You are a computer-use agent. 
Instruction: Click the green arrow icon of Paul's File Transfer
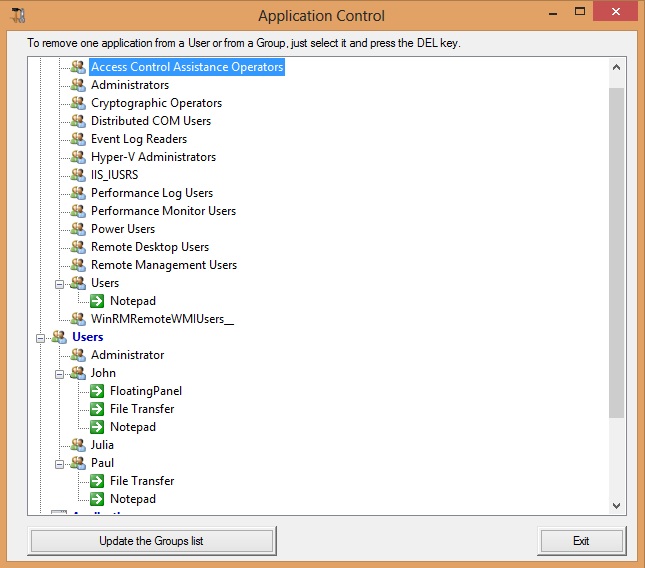(97, 481)
